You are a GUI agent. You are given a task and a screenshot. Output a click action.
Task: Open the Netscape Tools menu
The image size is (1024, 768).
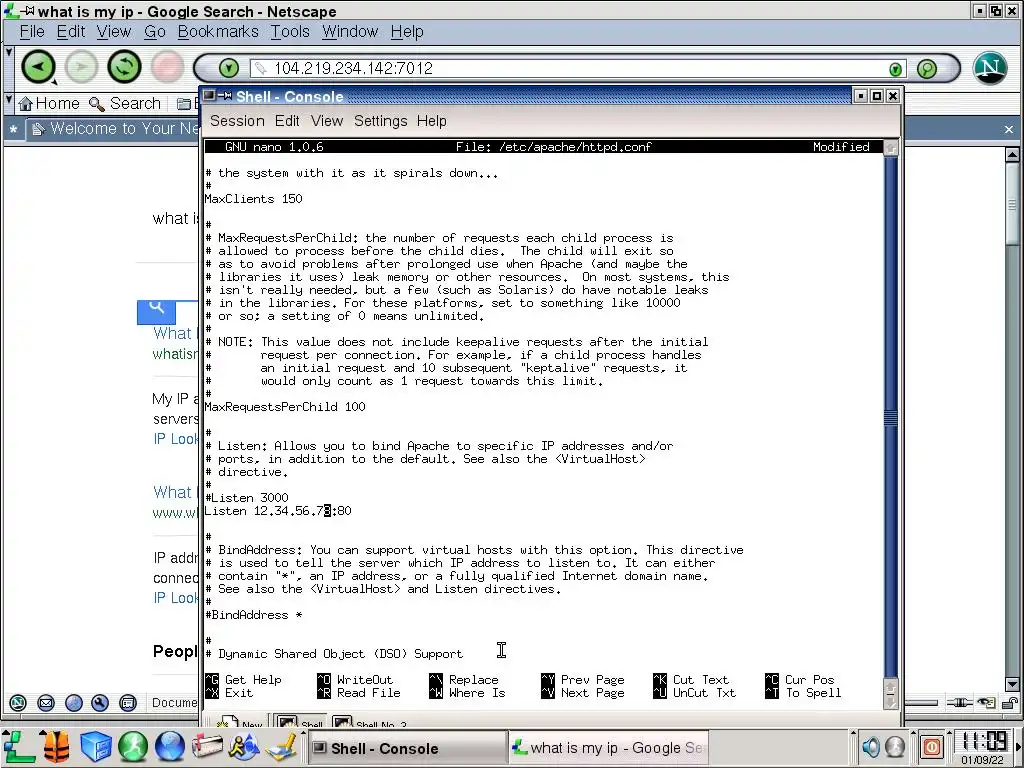pyautogui.click(x=290, y=31)
